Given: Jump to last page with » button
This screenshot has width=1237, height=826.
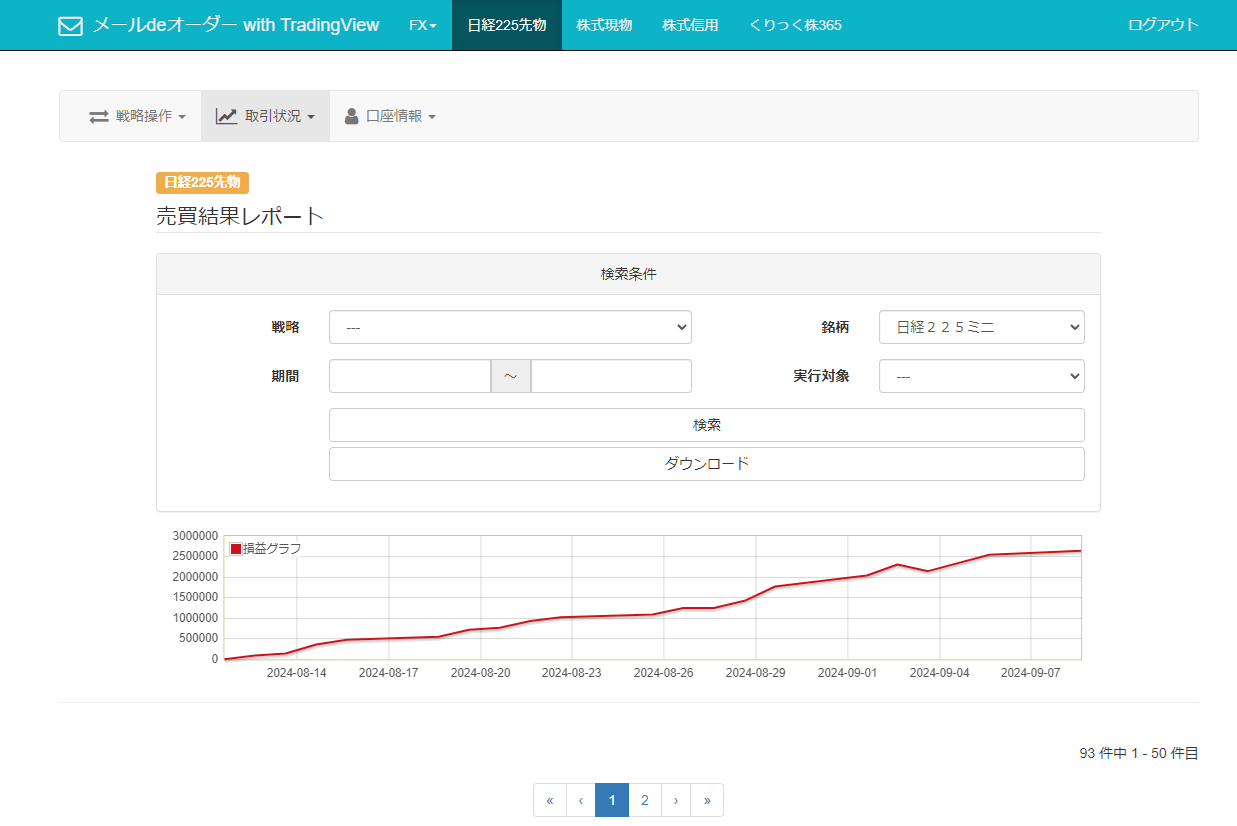Looking at the screenshot, I should (x=707, y=800).
